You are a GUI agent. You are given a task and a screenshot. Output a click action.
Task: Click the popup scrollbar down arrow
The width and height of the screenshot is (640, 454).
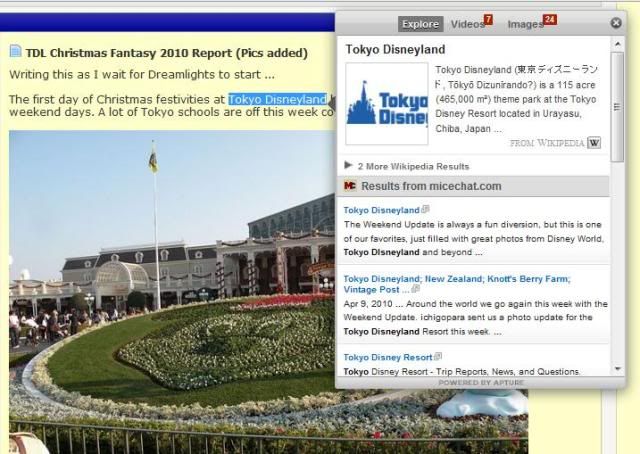618,369
